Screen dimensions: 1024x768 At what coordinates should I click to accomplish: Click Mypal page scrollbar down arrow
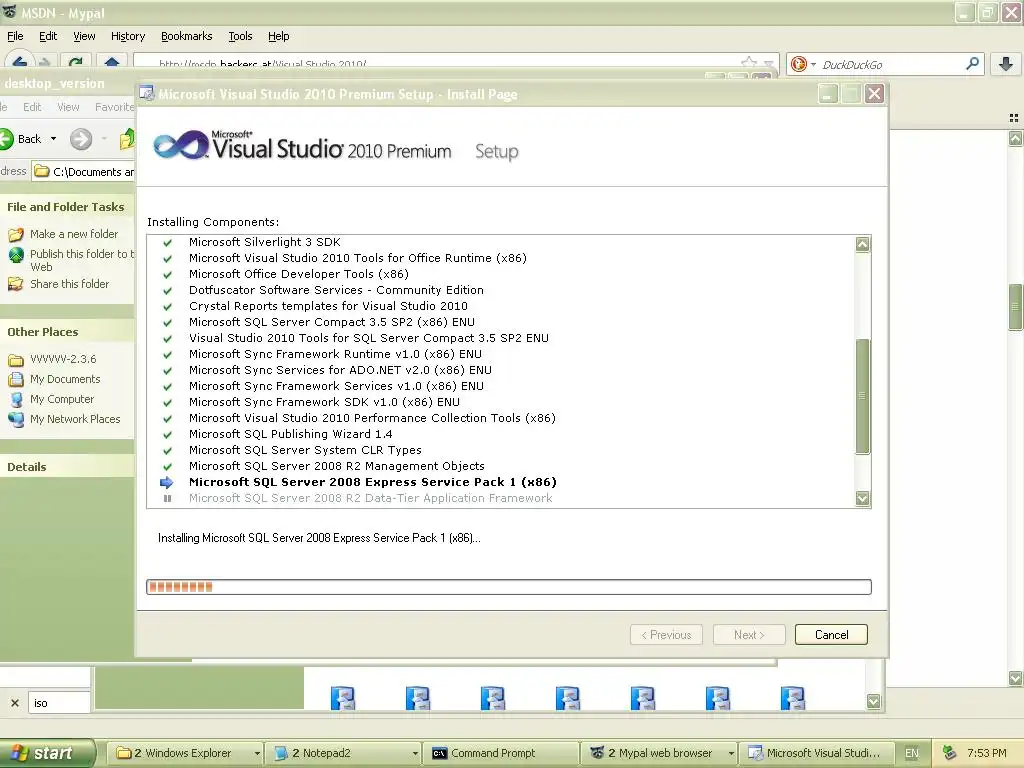(1015, 679)
